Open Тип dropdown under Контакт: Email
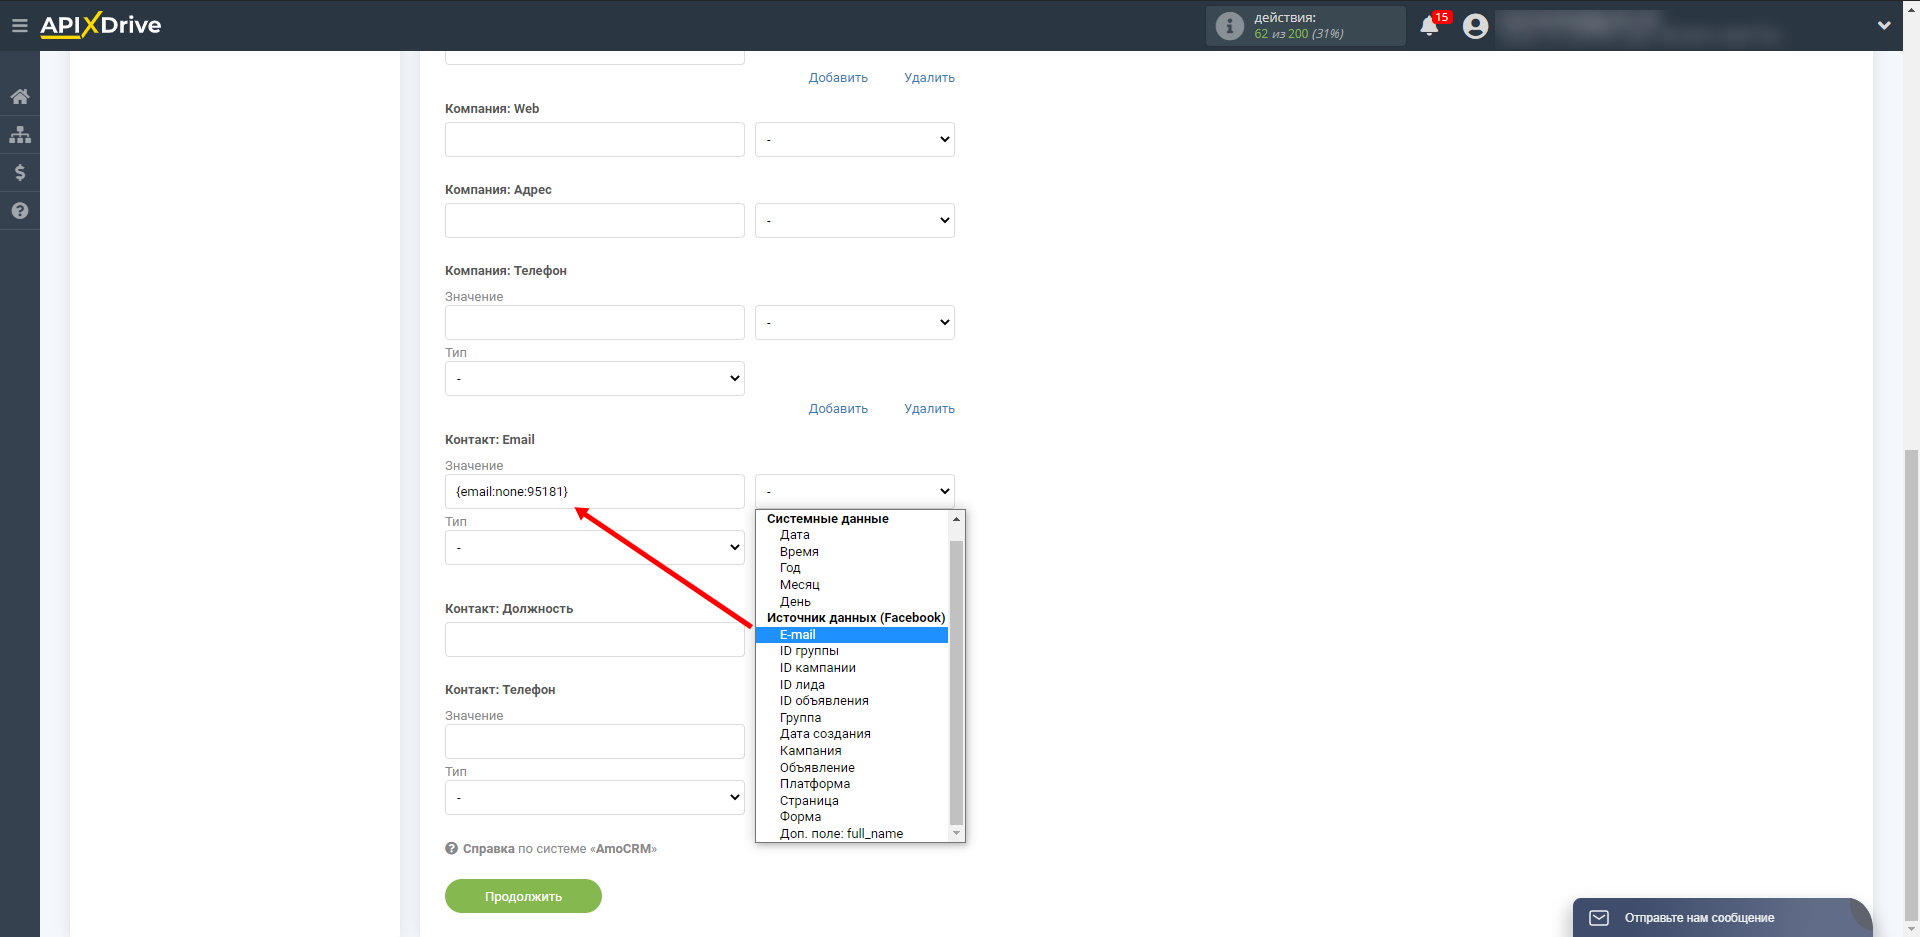The image size is (1920, 937). coord(595,547)
